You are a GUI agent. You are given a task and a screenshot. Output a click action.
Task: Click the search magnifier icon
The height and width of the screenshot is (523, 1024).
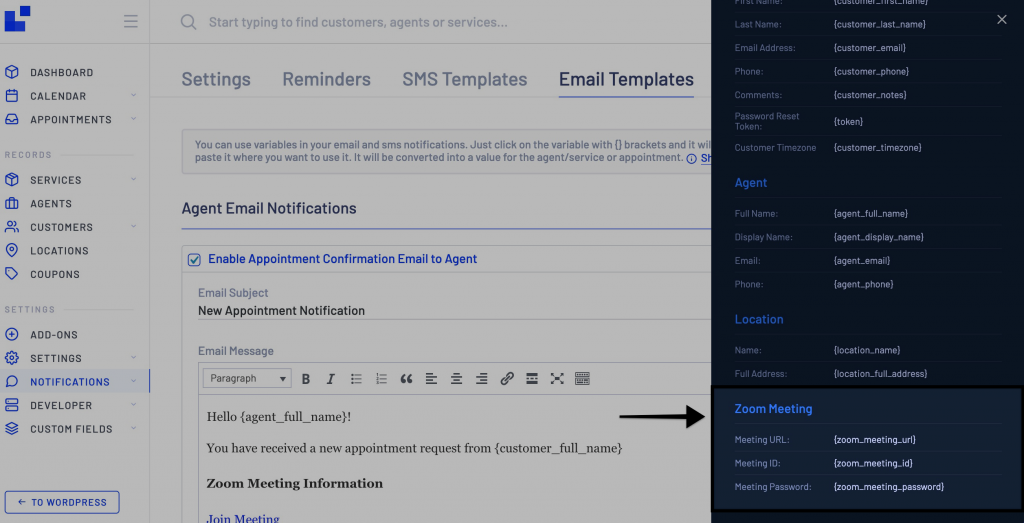click(189, 22)
